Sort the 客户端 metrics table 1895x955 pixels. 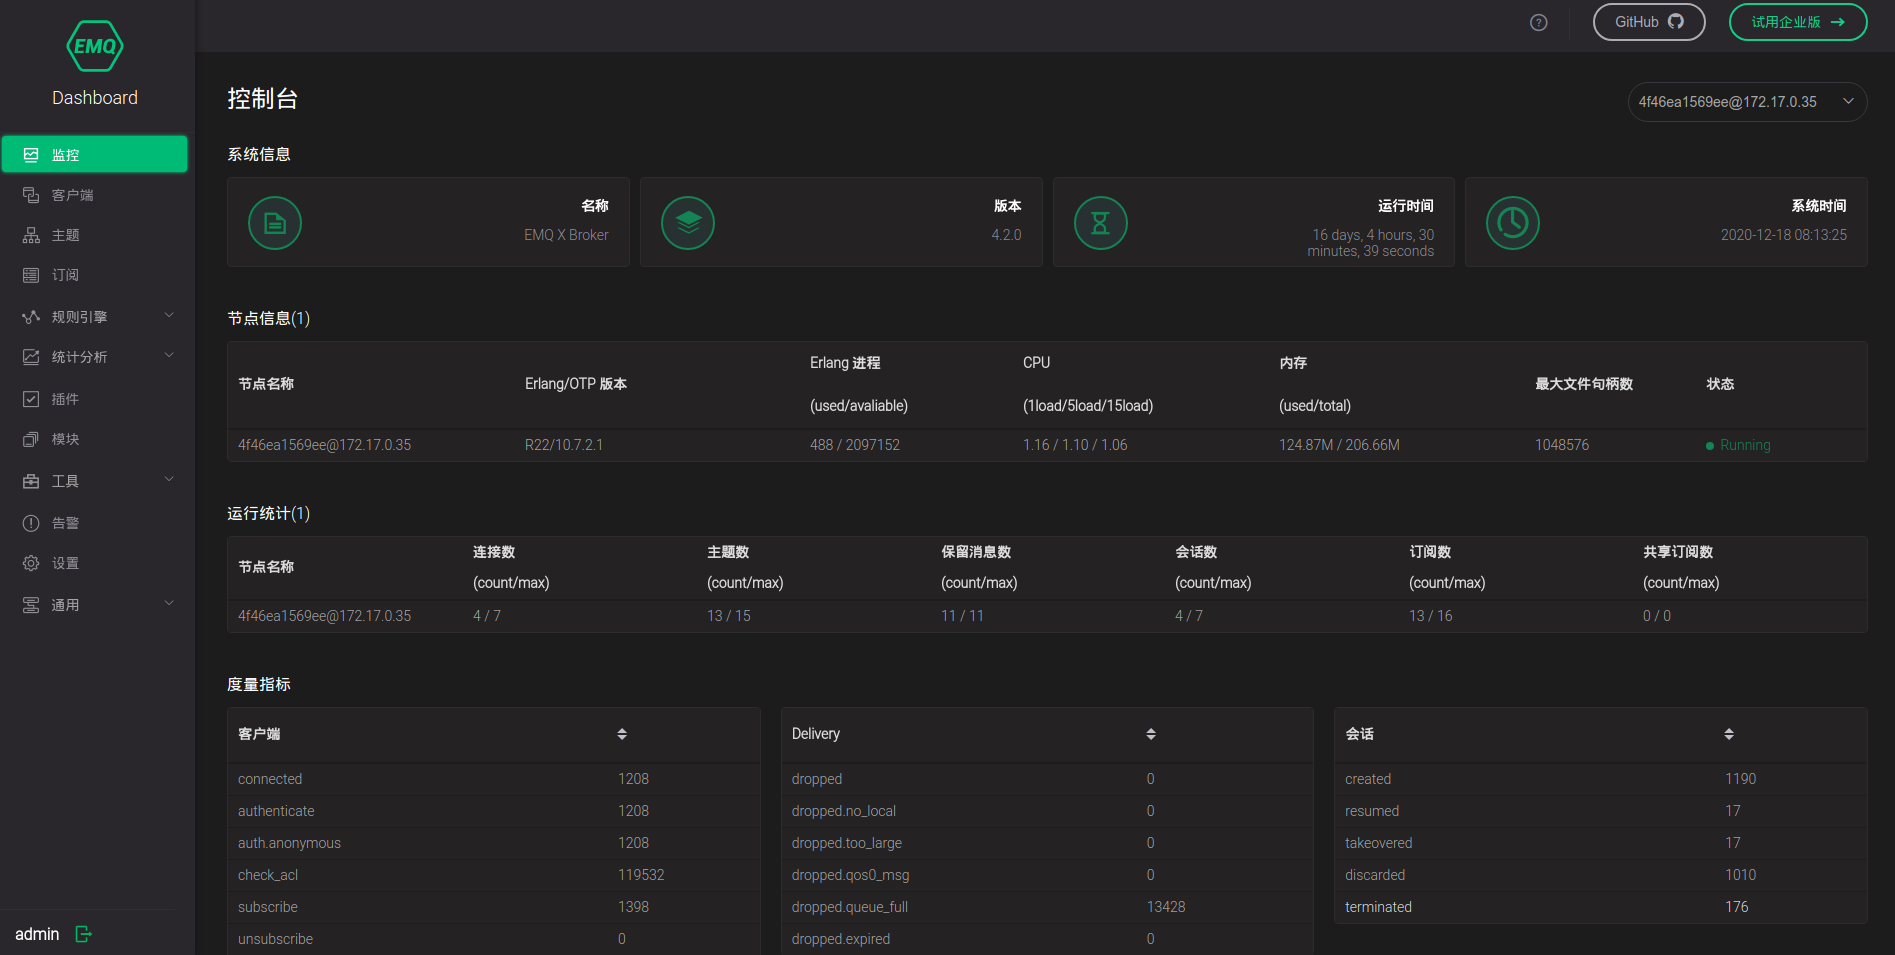coord(622,734)
